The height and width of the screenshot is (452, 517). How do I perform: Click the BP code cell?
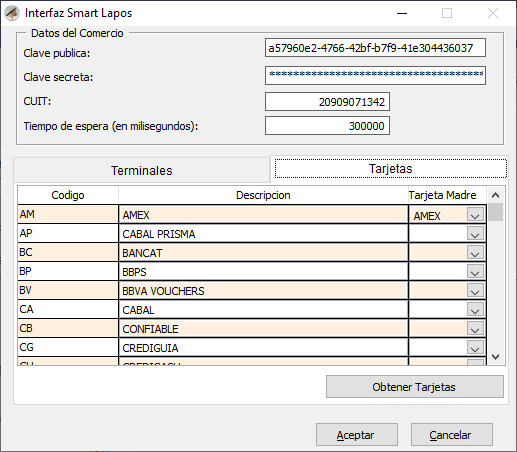[x=68, y=271]
